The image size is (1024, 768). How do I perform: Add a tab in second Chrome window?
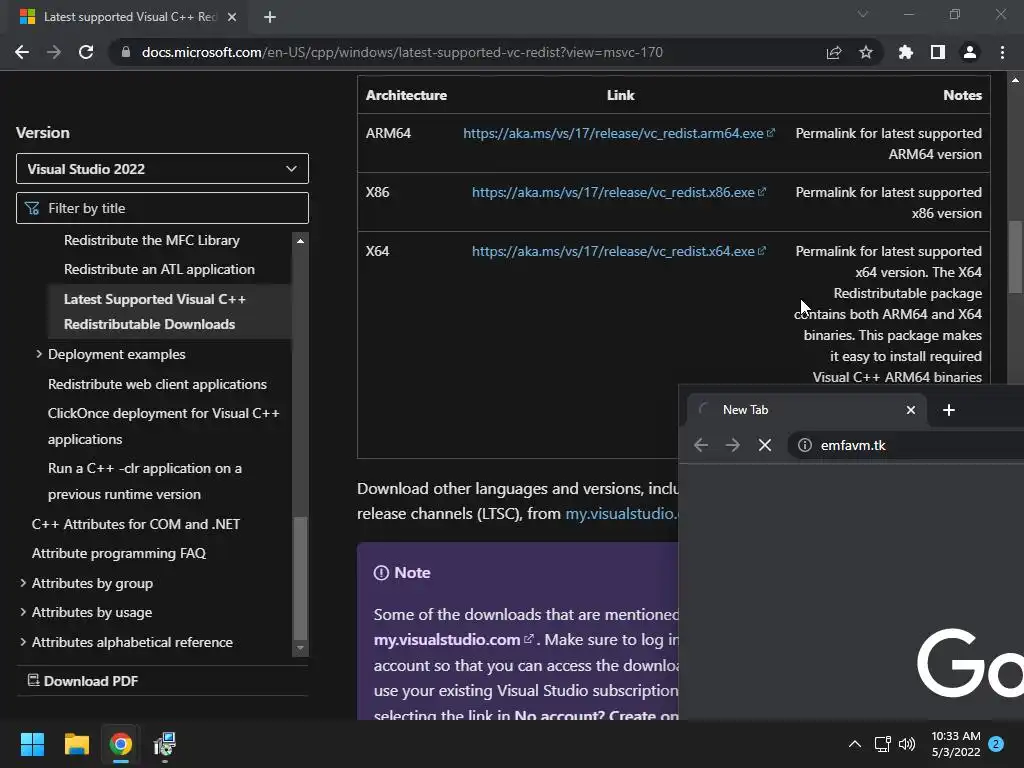949,409
